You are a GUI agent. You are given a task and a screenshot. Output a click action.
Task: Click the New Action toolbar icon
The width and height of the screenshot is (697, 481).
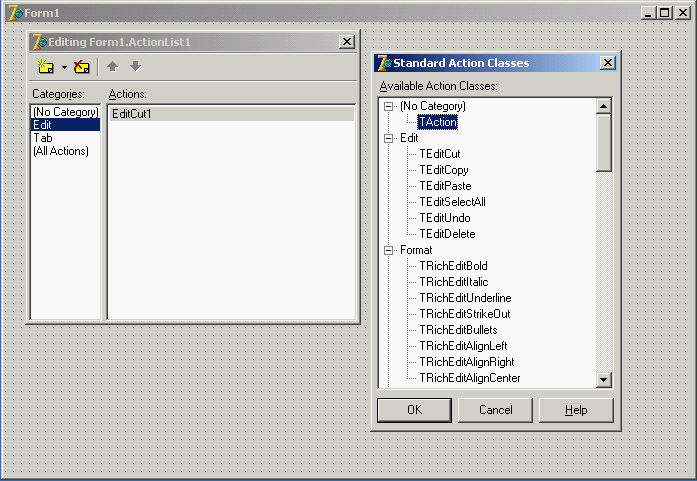click(45, 67)
